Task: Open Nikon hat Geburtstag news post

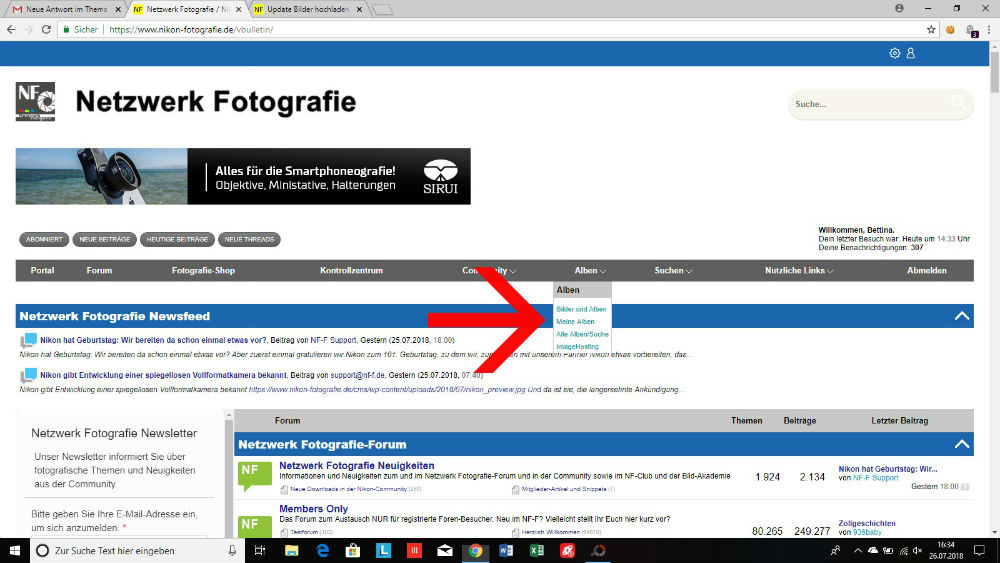Action: click(x=154, y=340)
